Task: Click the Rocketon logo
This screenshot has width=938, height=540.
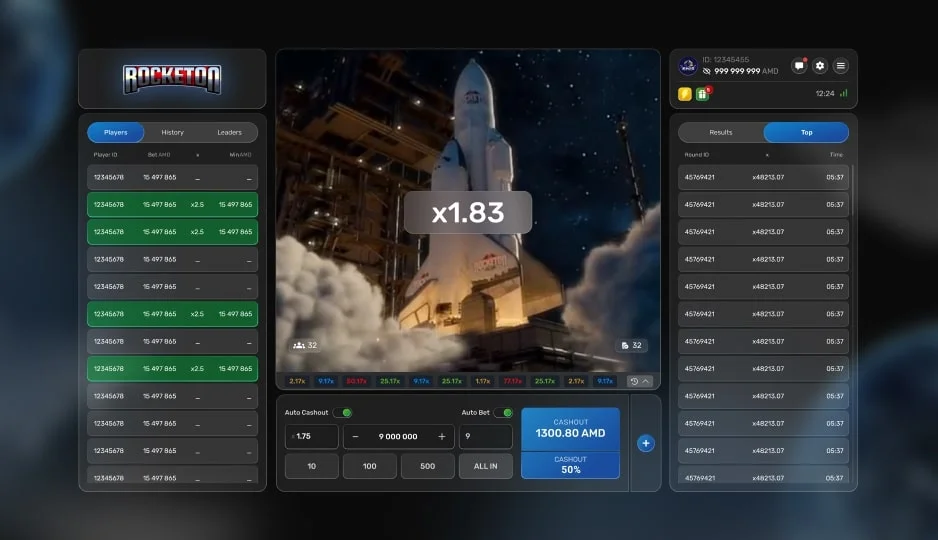Action: 172,79
